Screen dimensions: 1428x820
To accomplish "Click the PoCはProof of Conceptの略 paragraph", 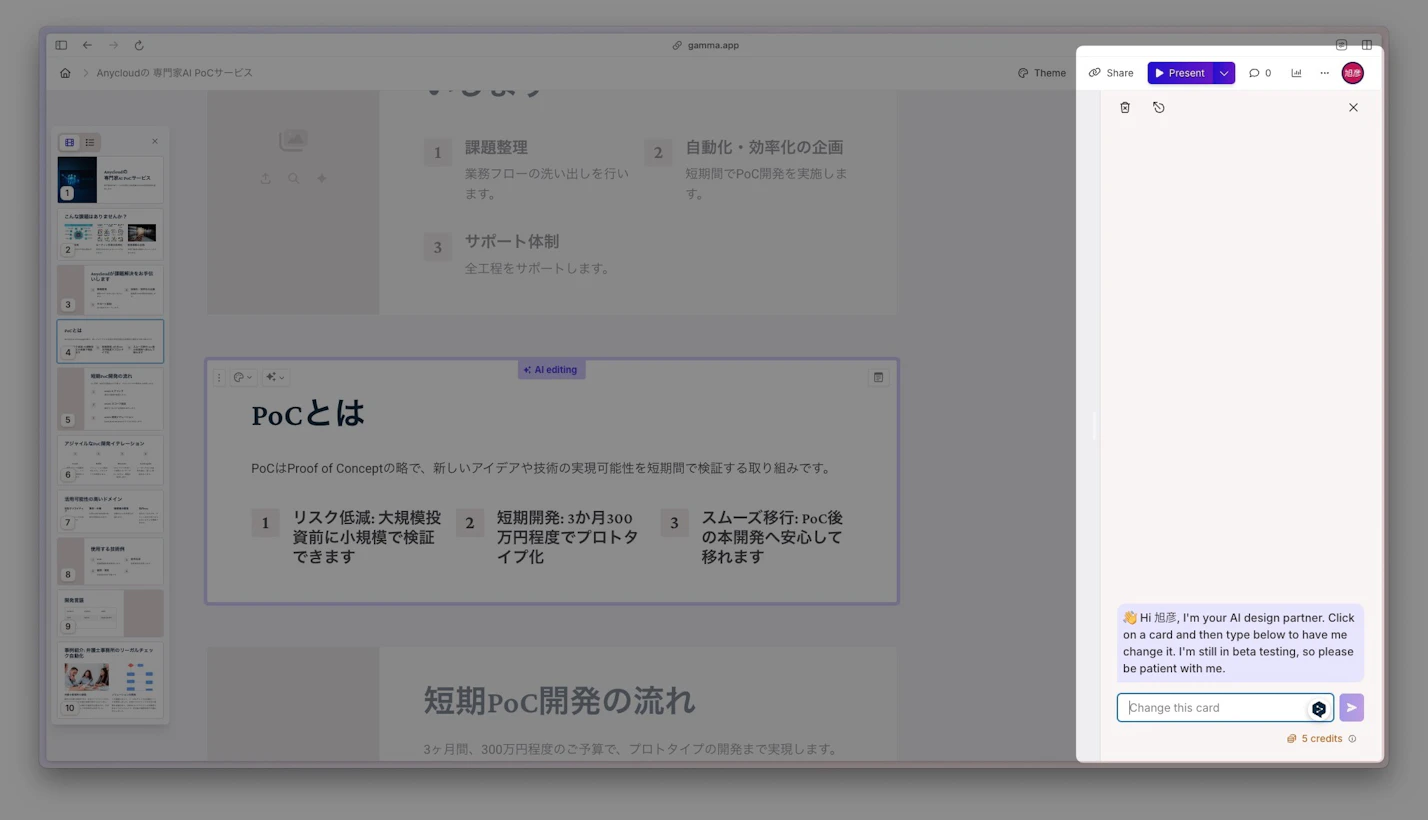I will pos(541,468).
